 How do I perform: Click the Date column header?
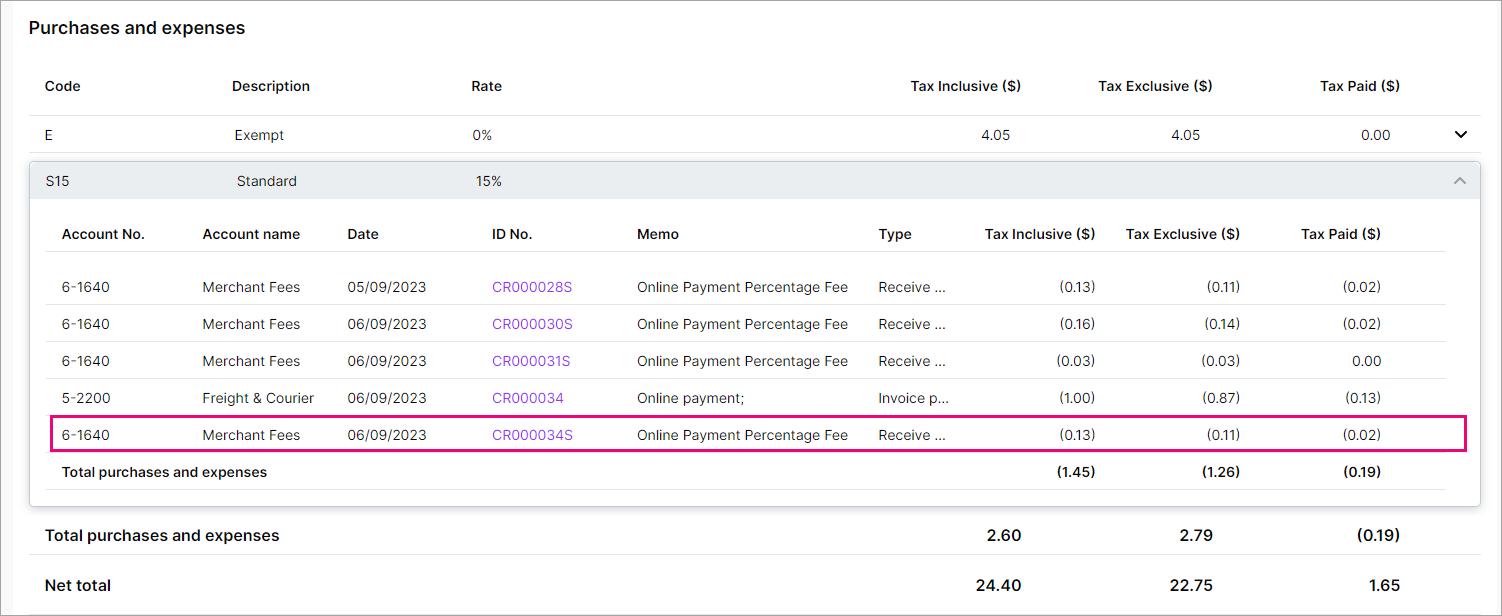363,234
